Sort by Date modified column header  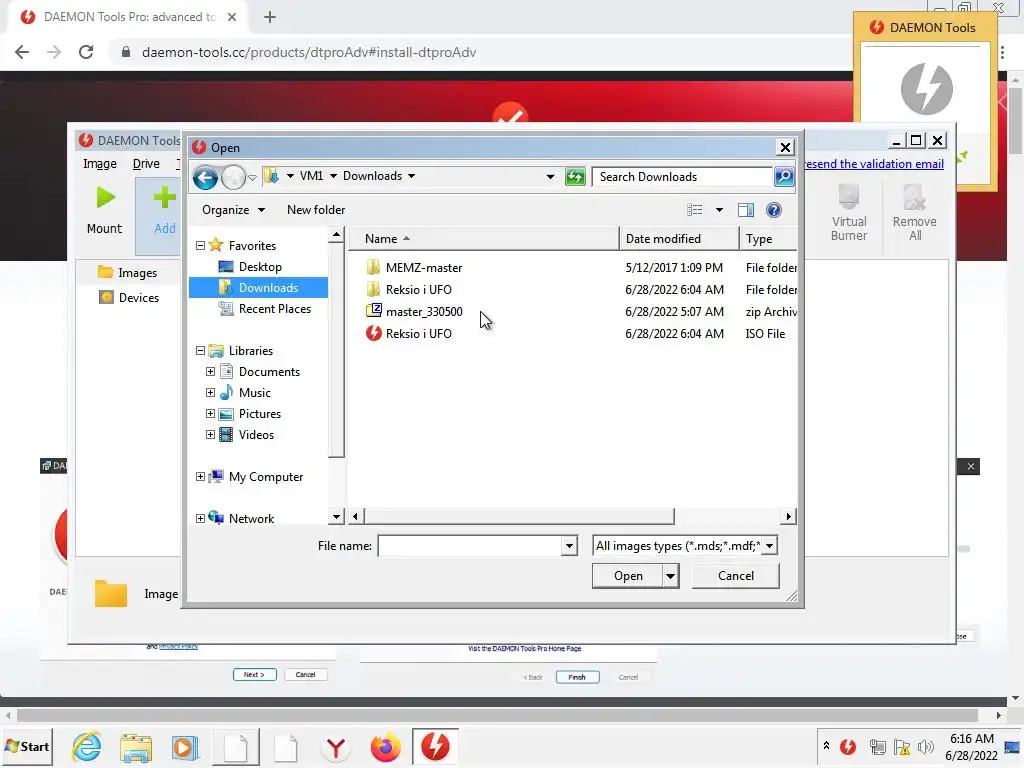[679, 239]
